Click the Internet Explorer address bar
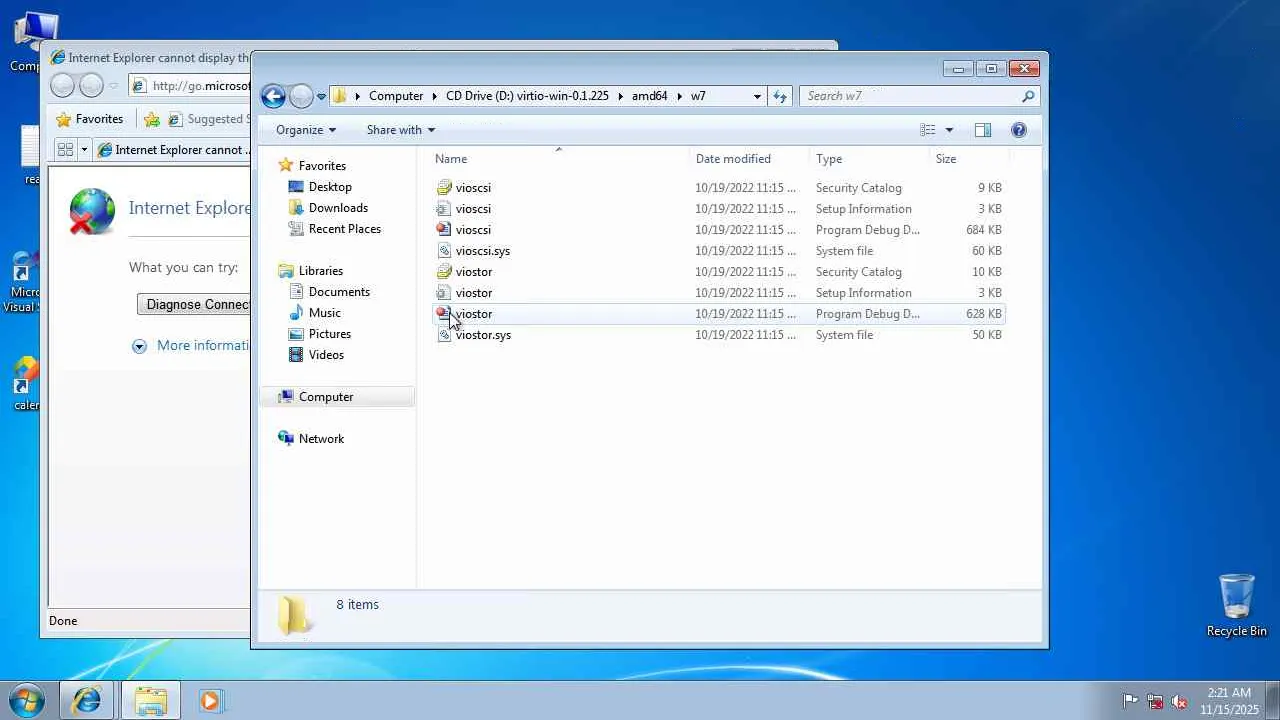1280x720 pixels. [x=190, y=86]
